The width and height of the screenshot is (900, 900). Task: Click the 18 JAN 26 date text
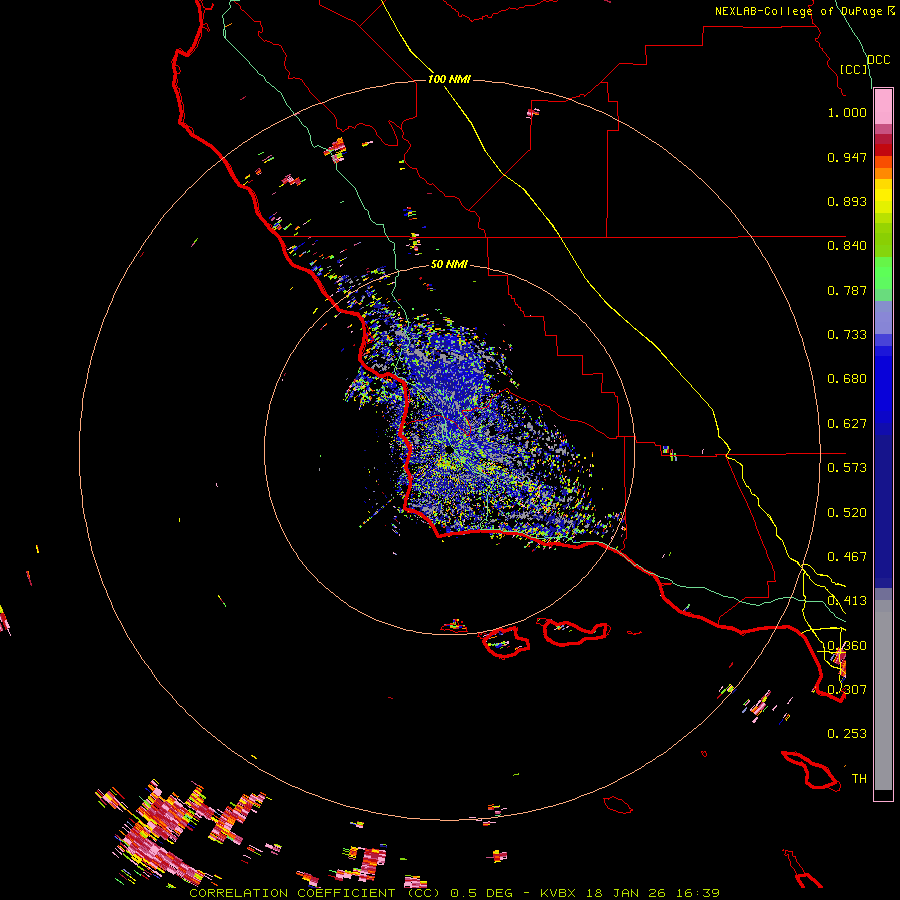[x=626, y=893]
